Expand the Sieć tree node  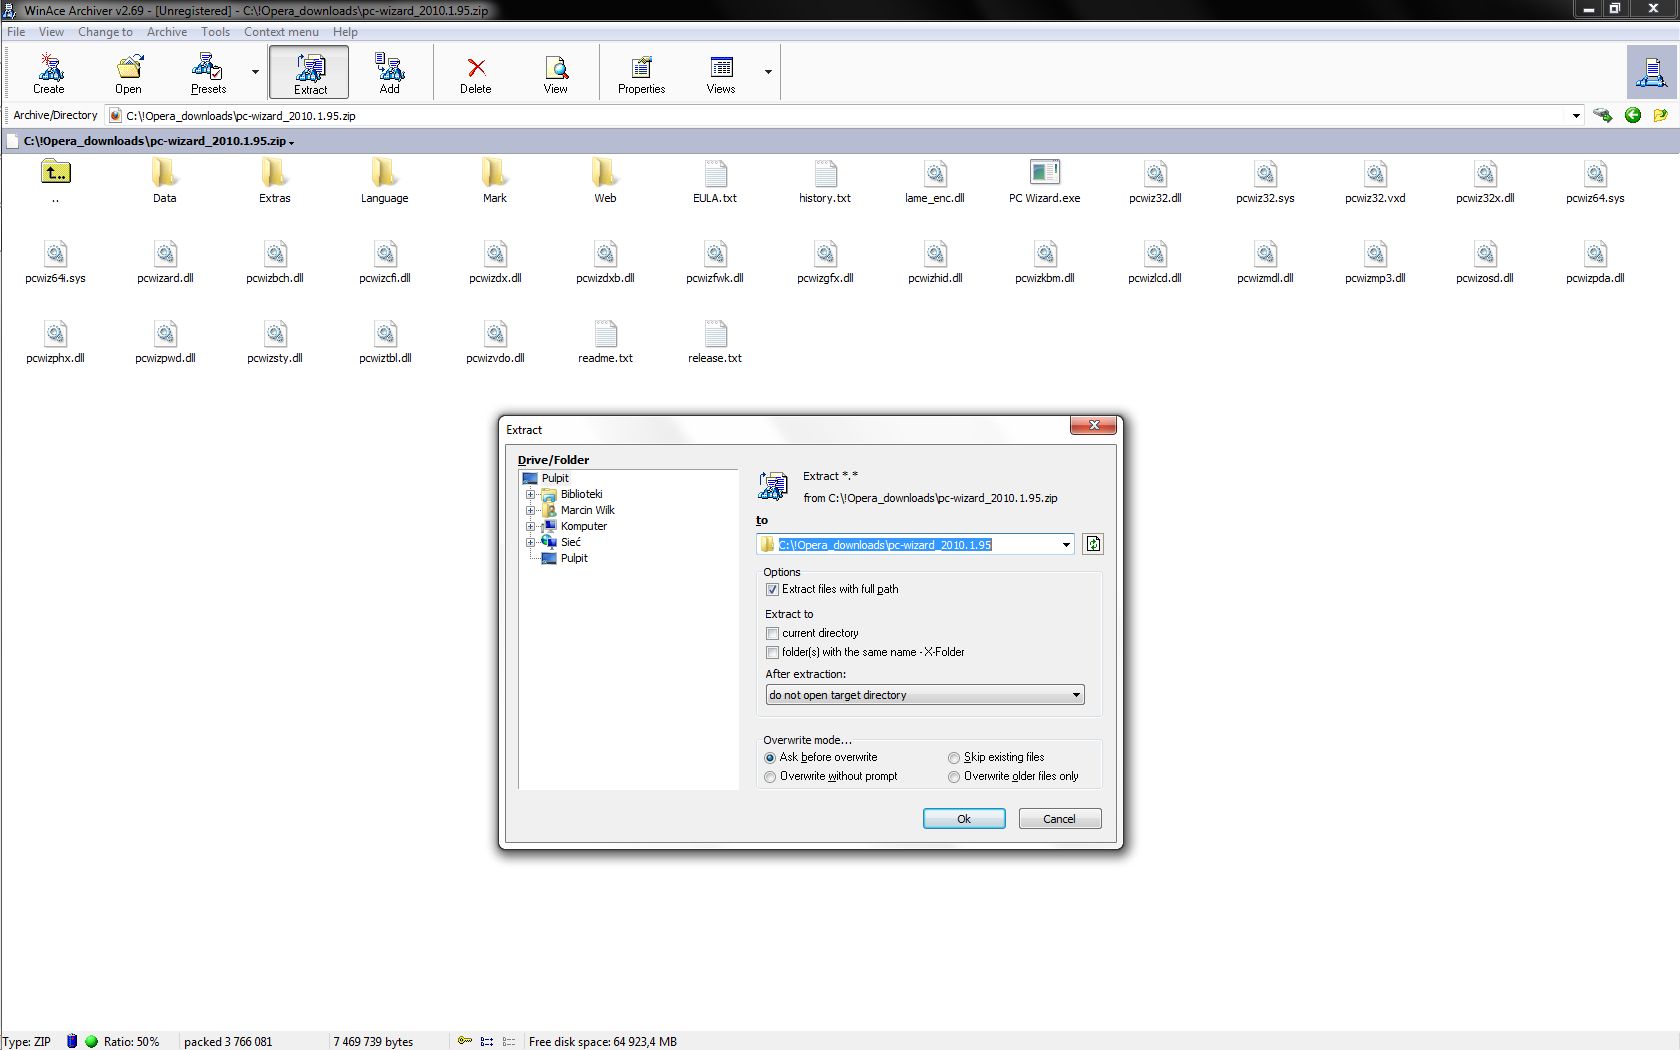(x=531, y=543)
